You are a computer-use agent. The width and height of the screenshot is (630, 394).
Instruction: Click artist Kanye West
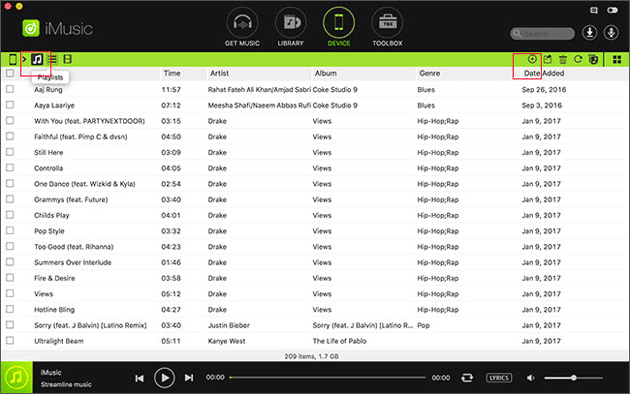coord(227,341)
